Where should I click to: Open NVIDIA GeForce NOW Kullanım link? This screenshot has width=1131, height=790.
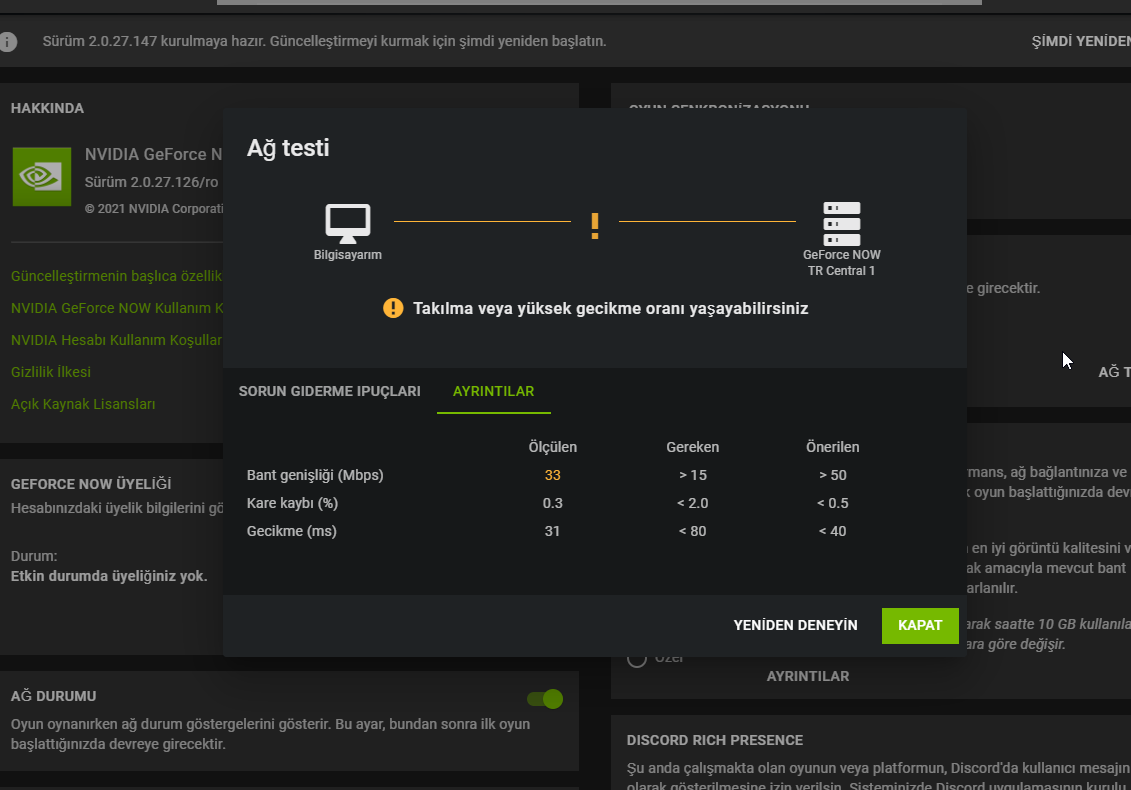tap(117, 308)
